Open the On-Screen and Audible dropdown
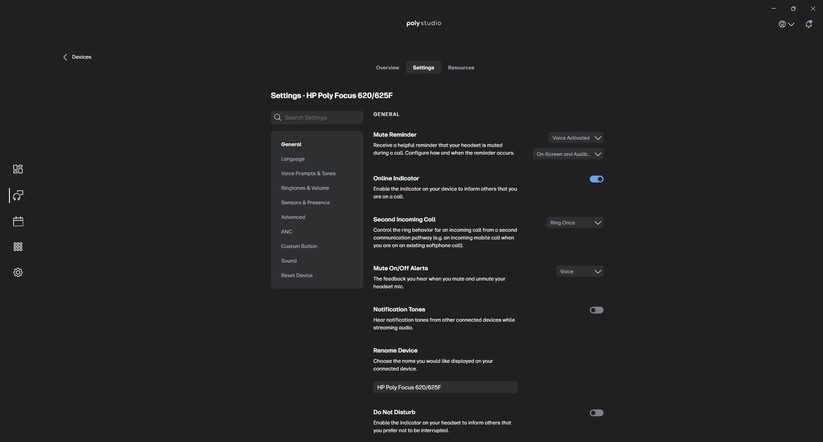This screenshot has width=823, height=442. coord(568,154)
